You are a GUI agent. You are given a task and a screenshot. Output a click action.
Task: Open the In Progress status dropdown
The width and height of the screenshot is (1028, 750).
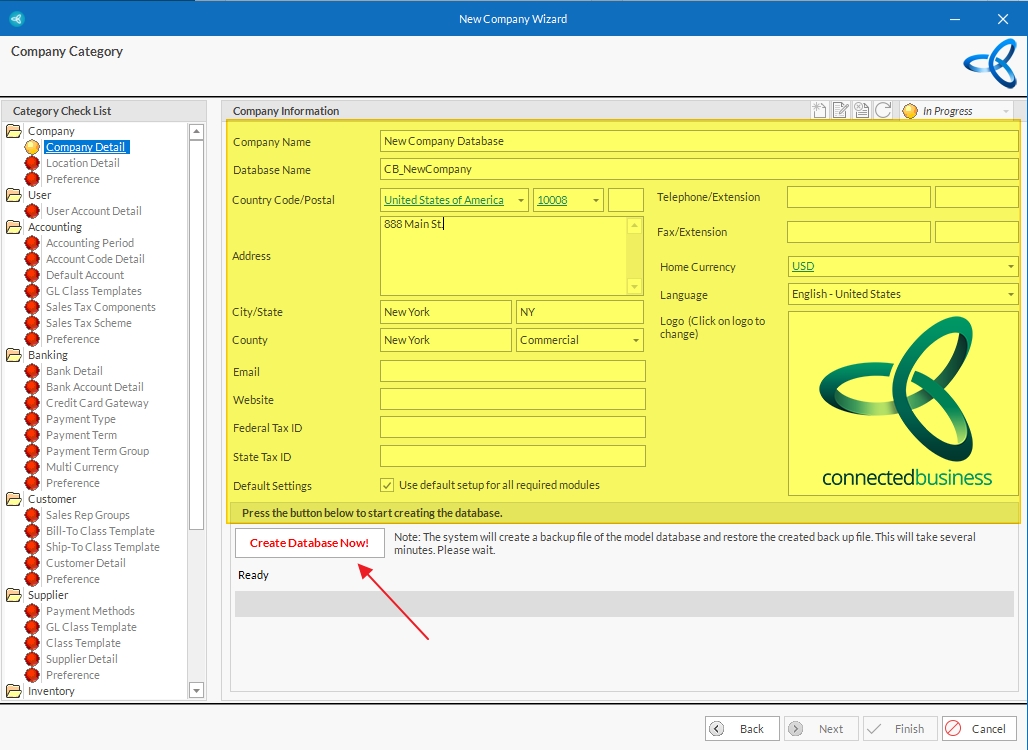coord(1003,111)
